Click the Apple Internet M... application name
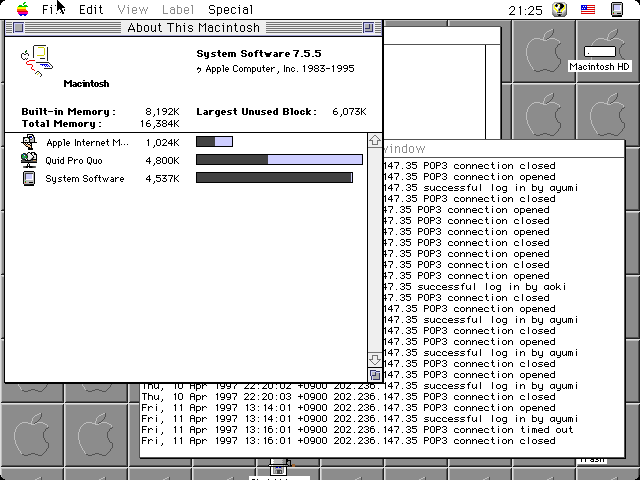640x480 pixels. click(87, 142)
